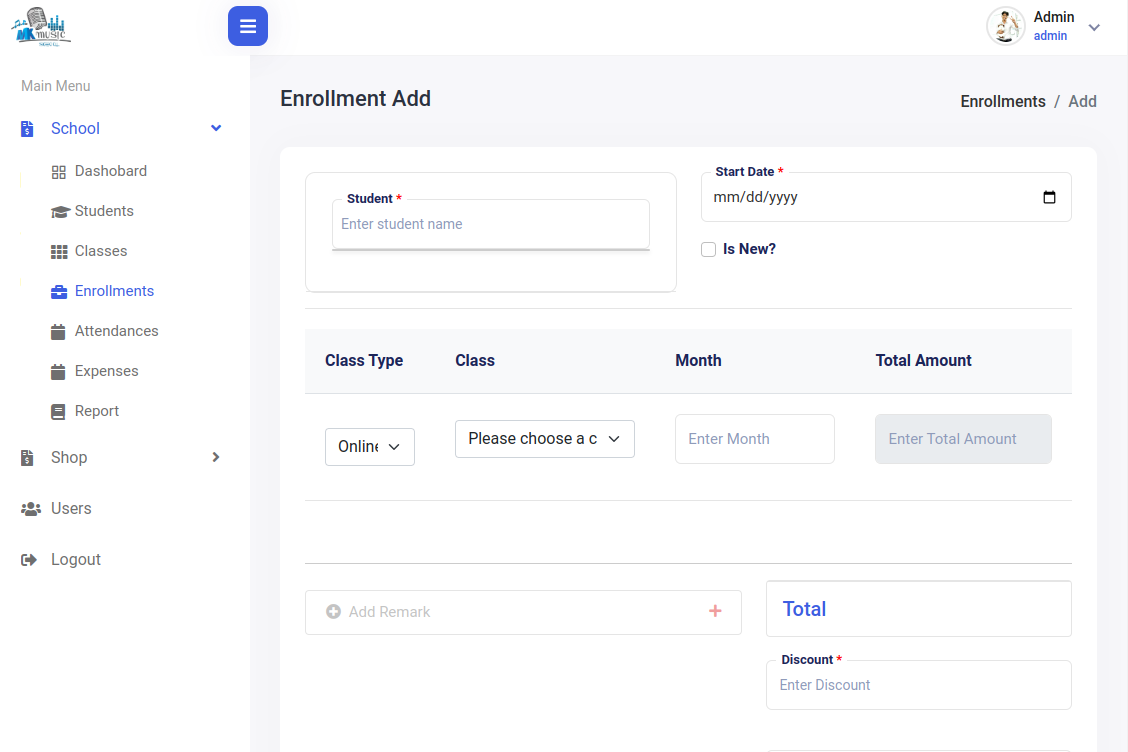Click the Users group icon
Screen dimensions: 1128x752
pos(30,509)
